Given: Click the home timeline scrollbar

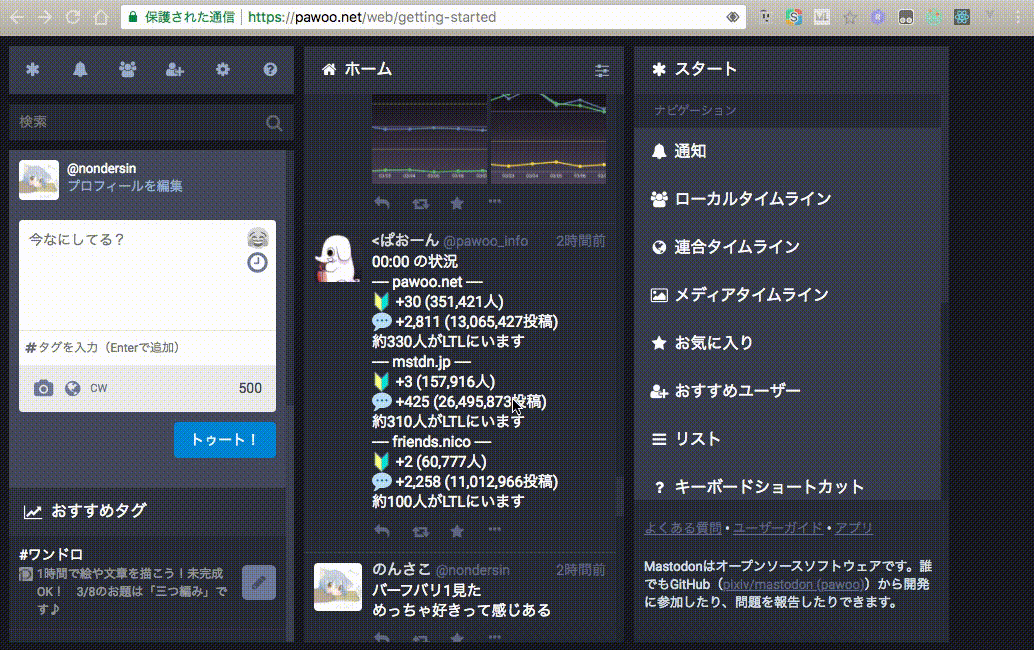Looking at the screenshot, I should tap(619, 496).
